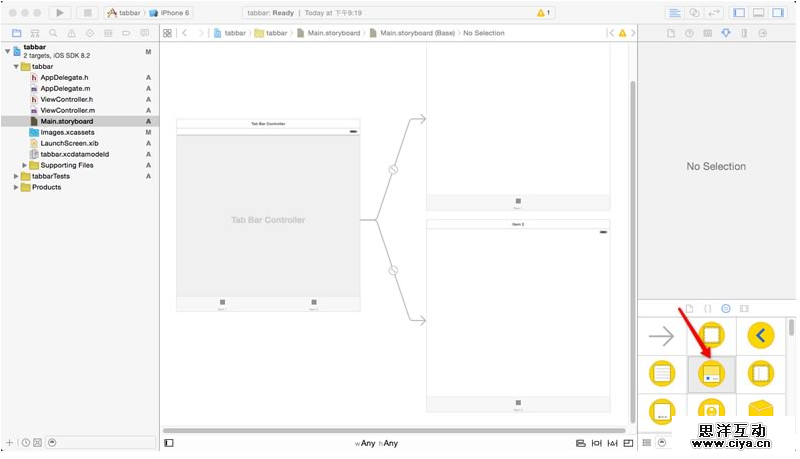
Task: Open the wAny hAny size class control
Action: coord(377,443)
